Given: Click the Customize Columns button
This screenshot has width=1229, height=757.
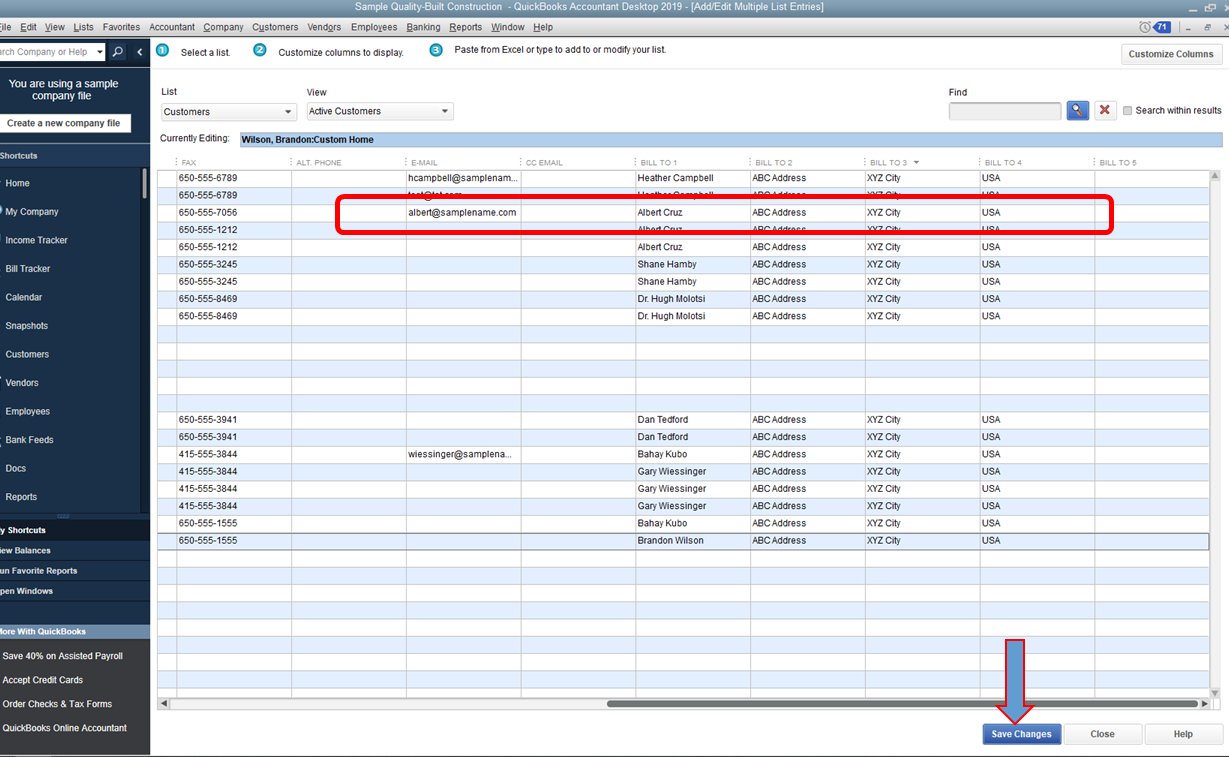Looking at the screenshot, I should 1171,54.
